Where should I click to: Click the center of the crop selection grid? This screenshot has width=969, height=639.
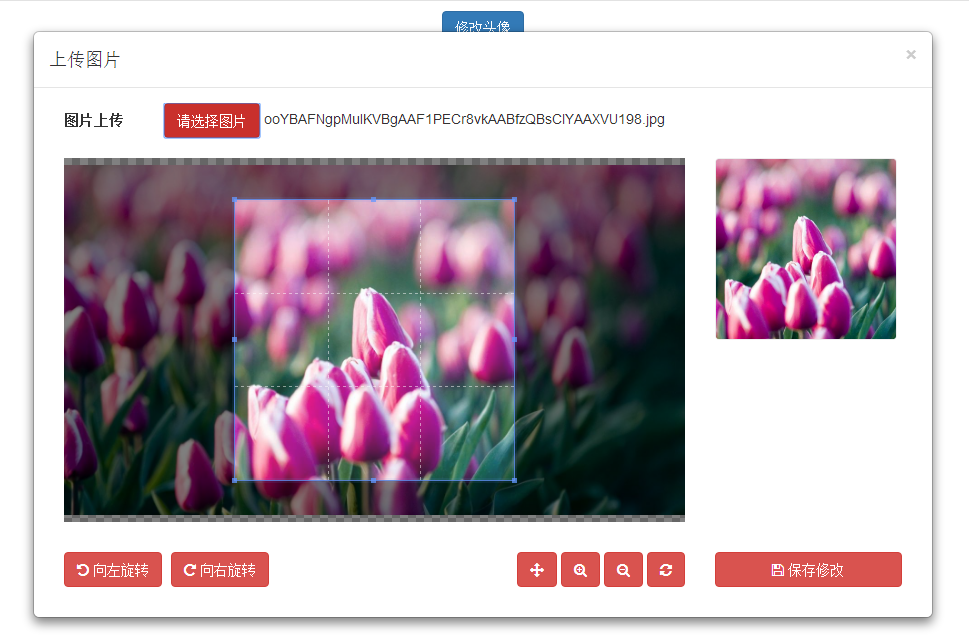[374, 340]
